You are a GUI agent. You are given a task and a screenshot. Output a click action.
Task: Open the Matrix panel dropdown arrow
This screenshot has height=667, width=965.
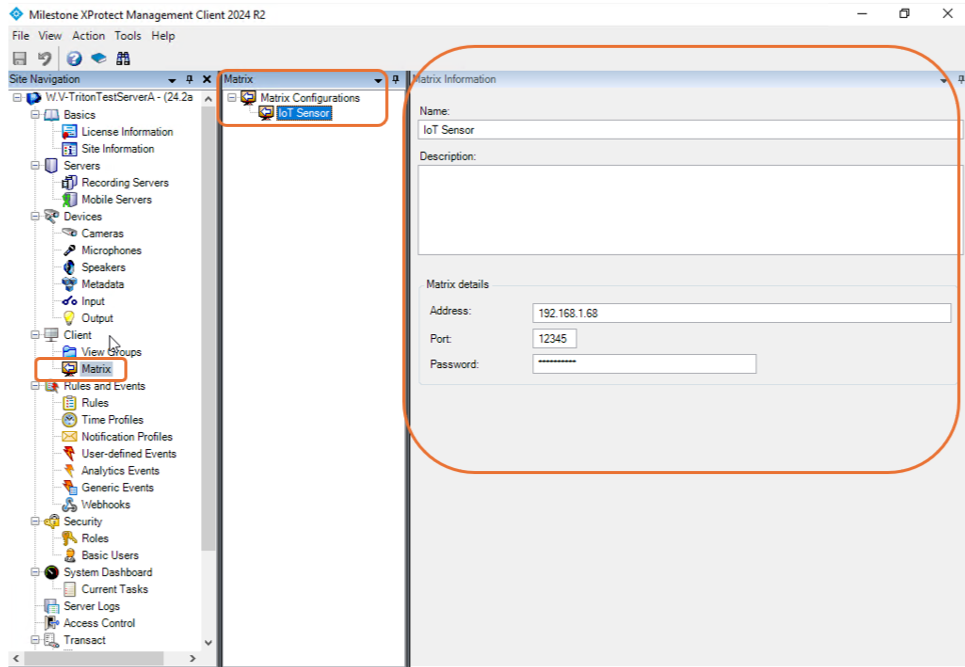coord(378,80)
